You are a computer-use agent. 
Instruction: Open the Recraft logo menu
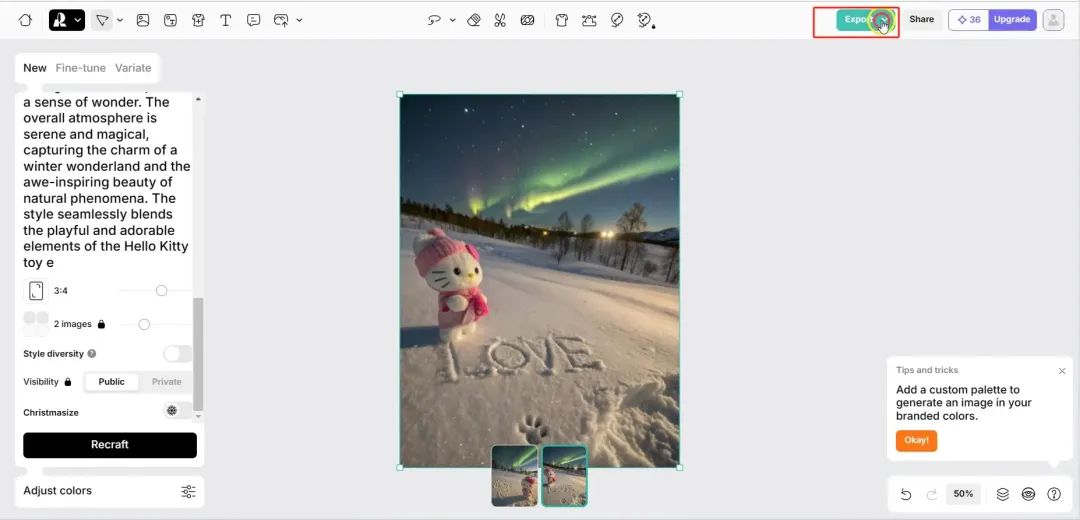tap(67, 20)
